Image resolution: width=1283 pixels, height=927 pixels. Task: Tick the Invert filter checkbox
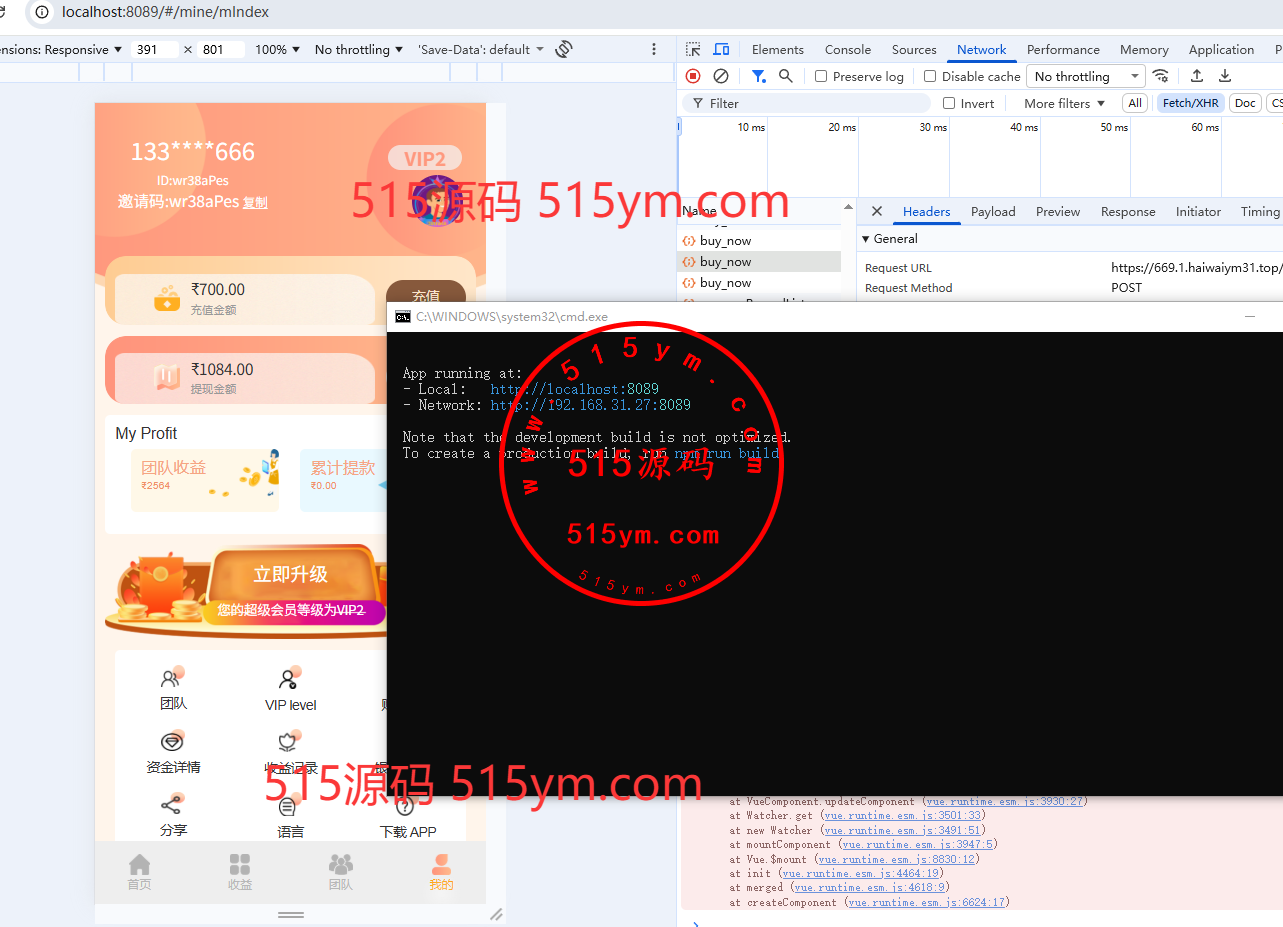click(x=949, y=103)
